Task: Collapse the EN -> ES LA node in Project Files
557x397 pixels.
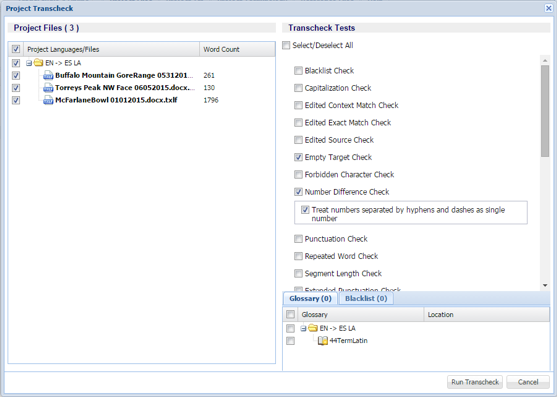Action: [29, 63]
